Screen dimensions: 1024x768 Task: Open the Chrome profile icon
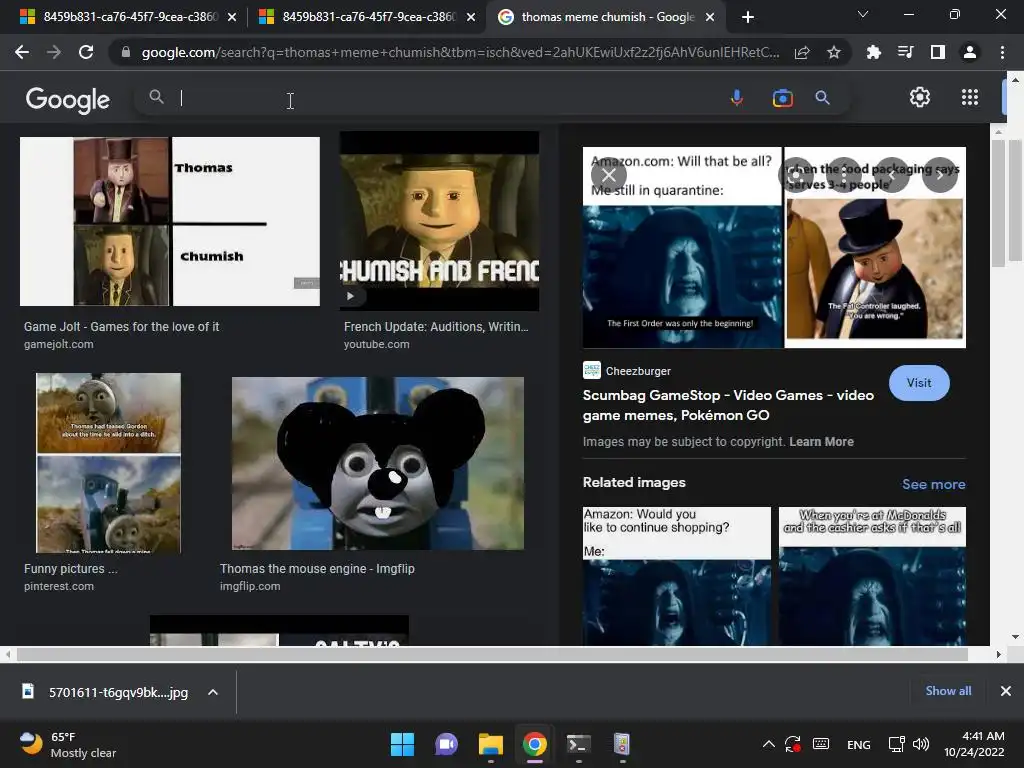[x=970, y=52]
